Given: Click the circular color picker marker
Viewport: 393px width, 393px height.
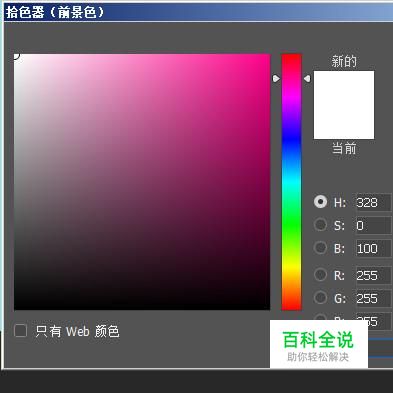Looking at the screenshot, I should click(17, 57).
